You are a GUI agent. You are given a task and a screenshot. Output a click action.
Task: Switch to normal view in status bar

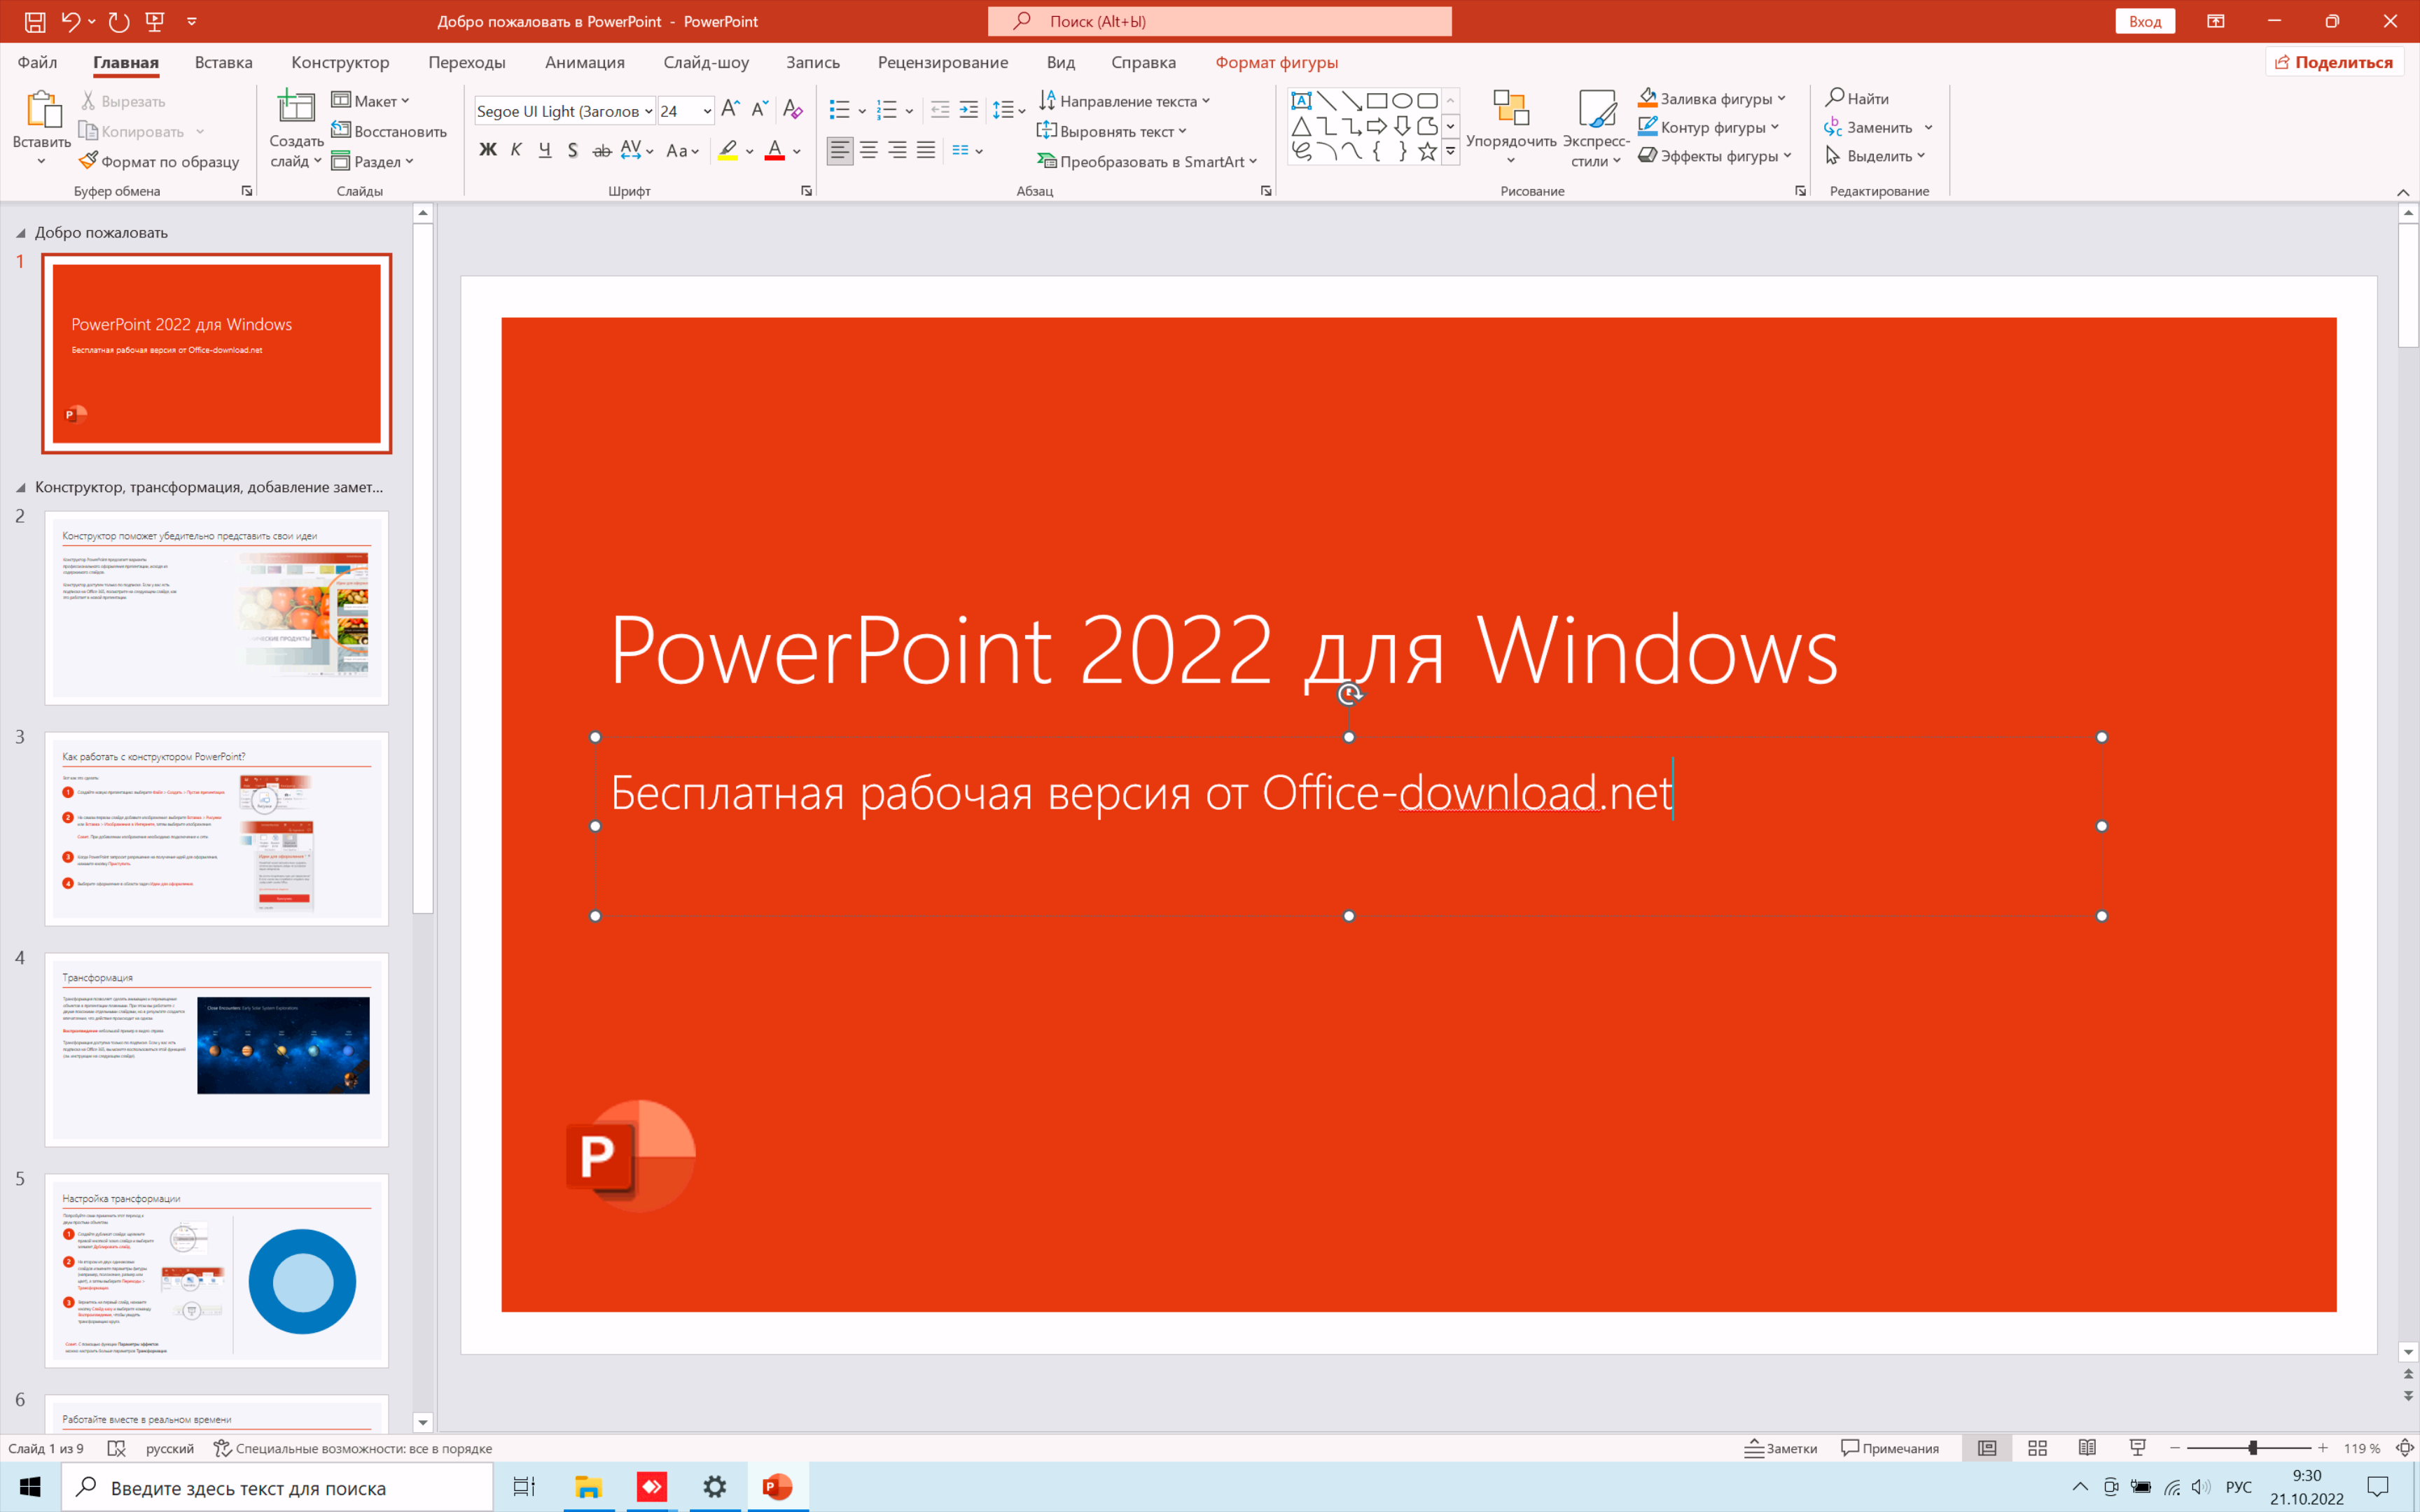[1987, 1448]
